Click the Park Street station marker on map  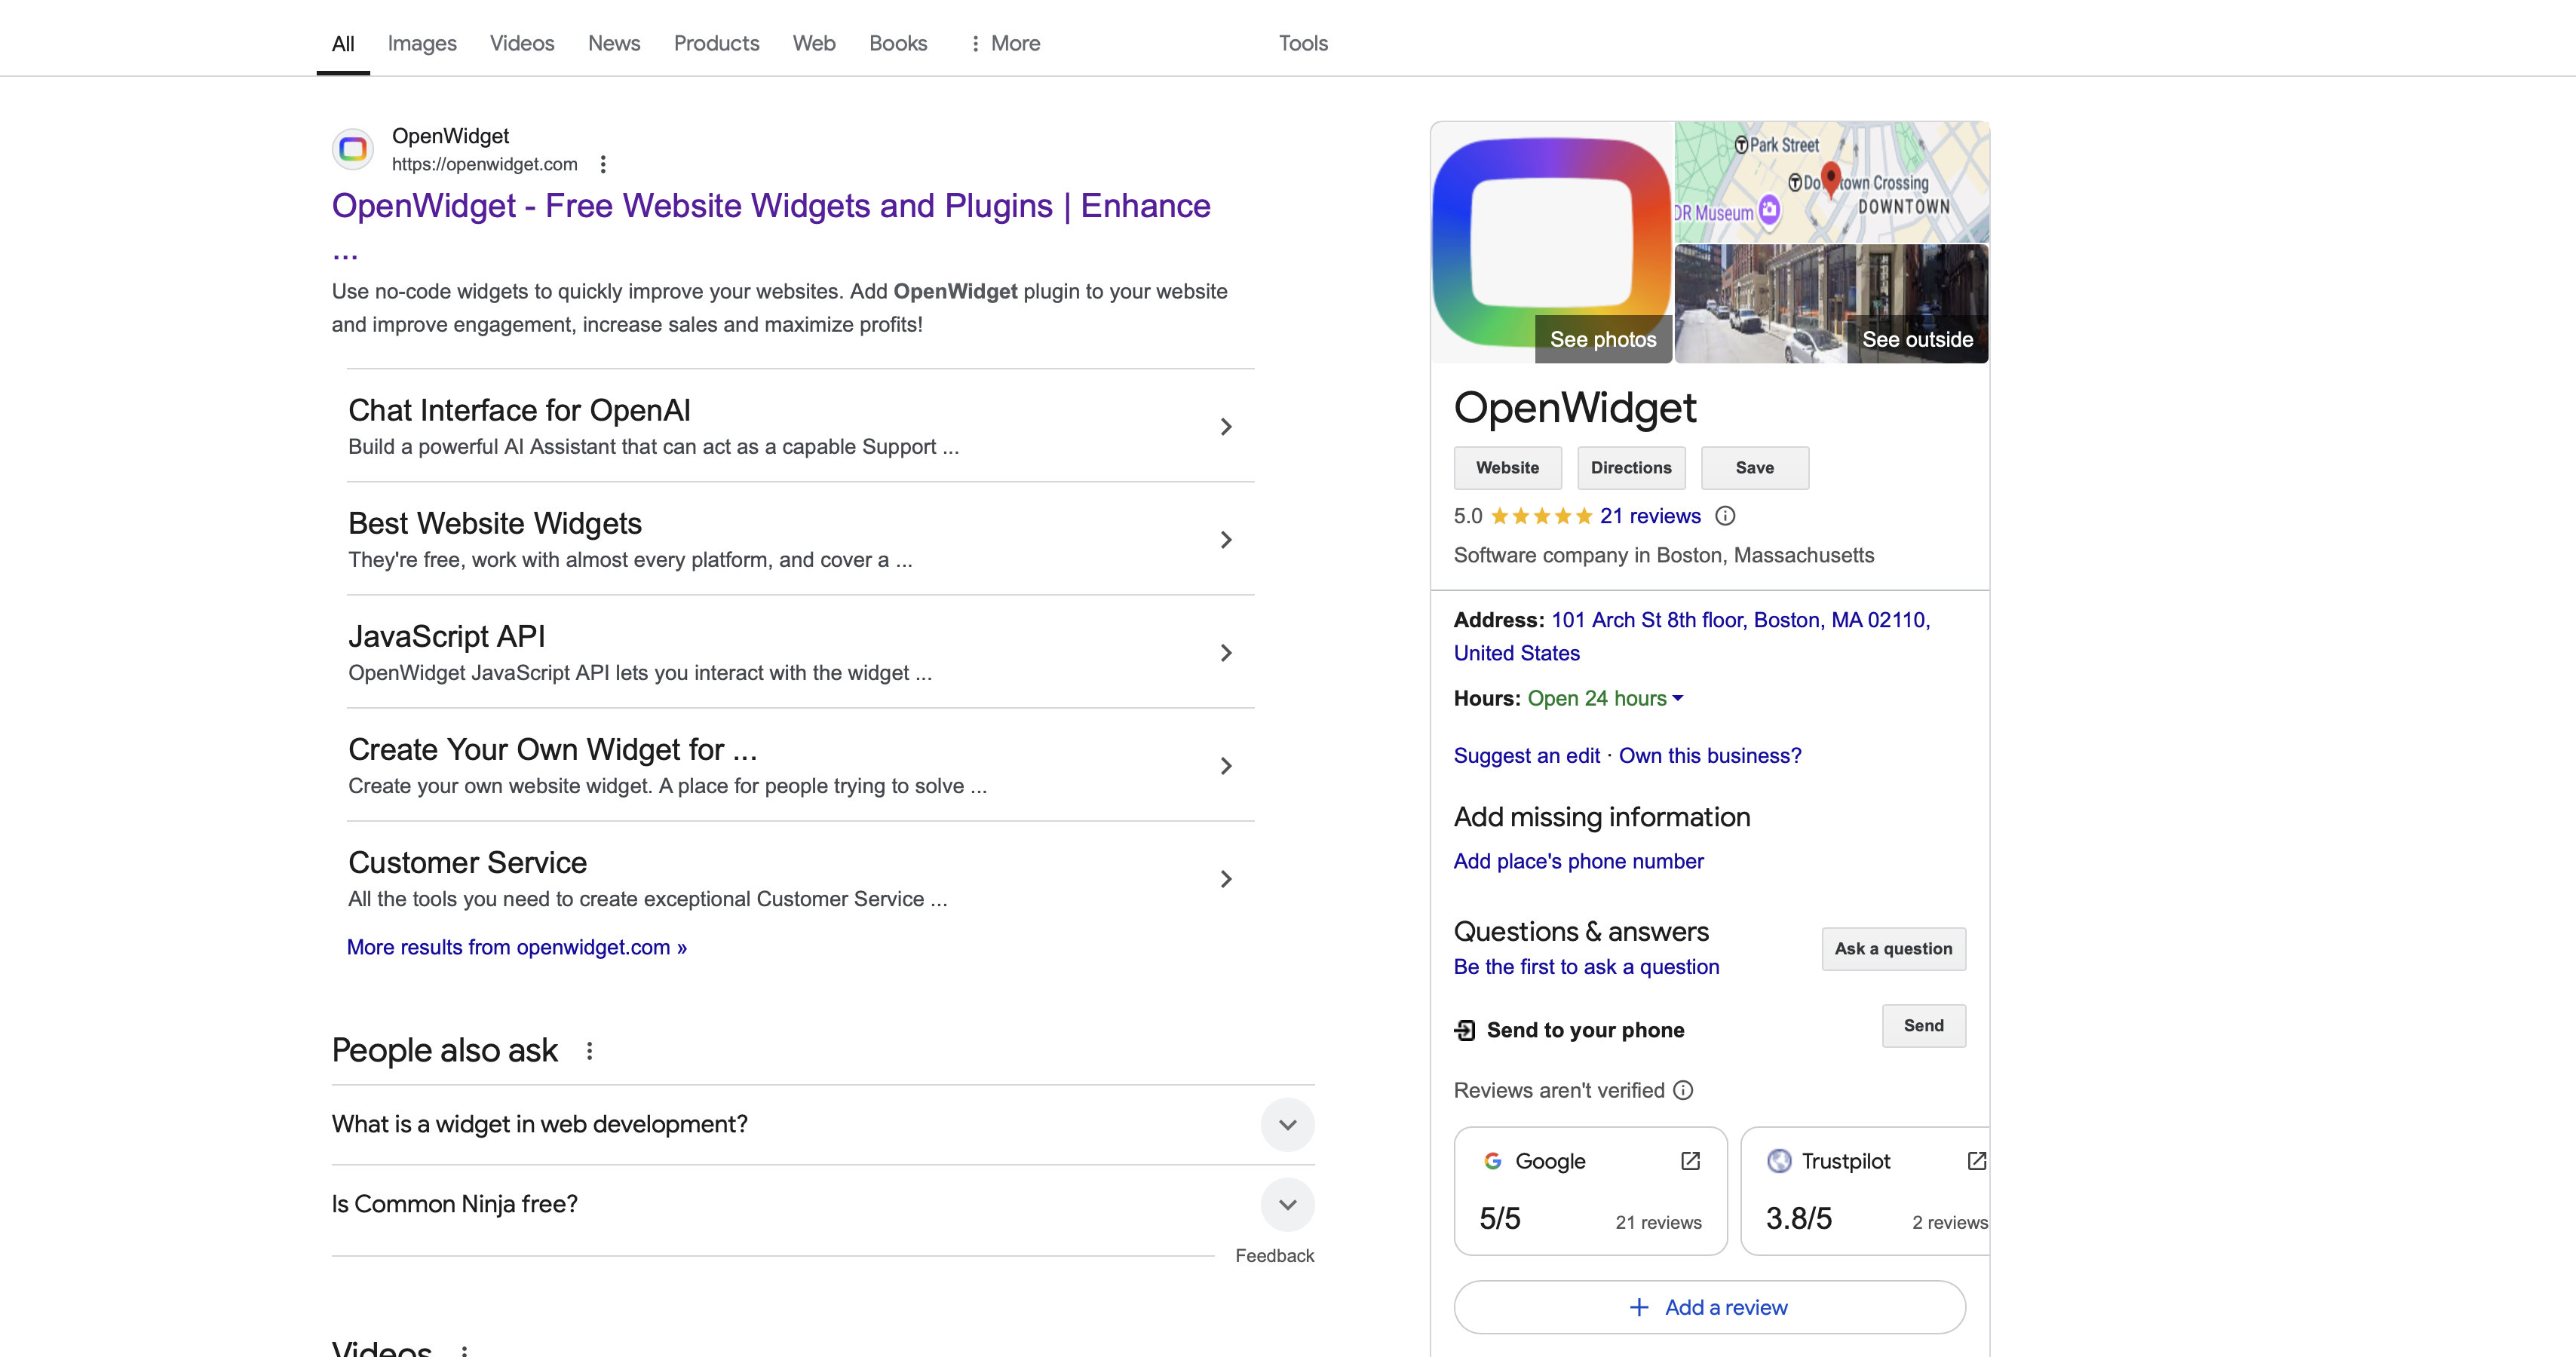[1741, 145]
